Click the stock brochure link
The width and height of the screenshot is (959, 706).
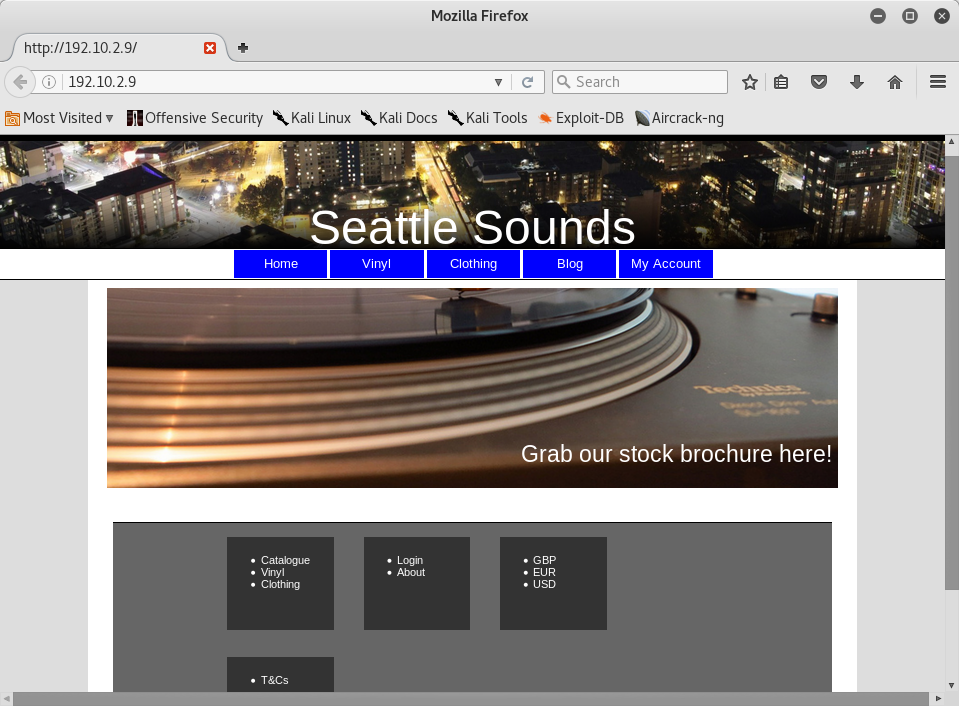[675, 453]
